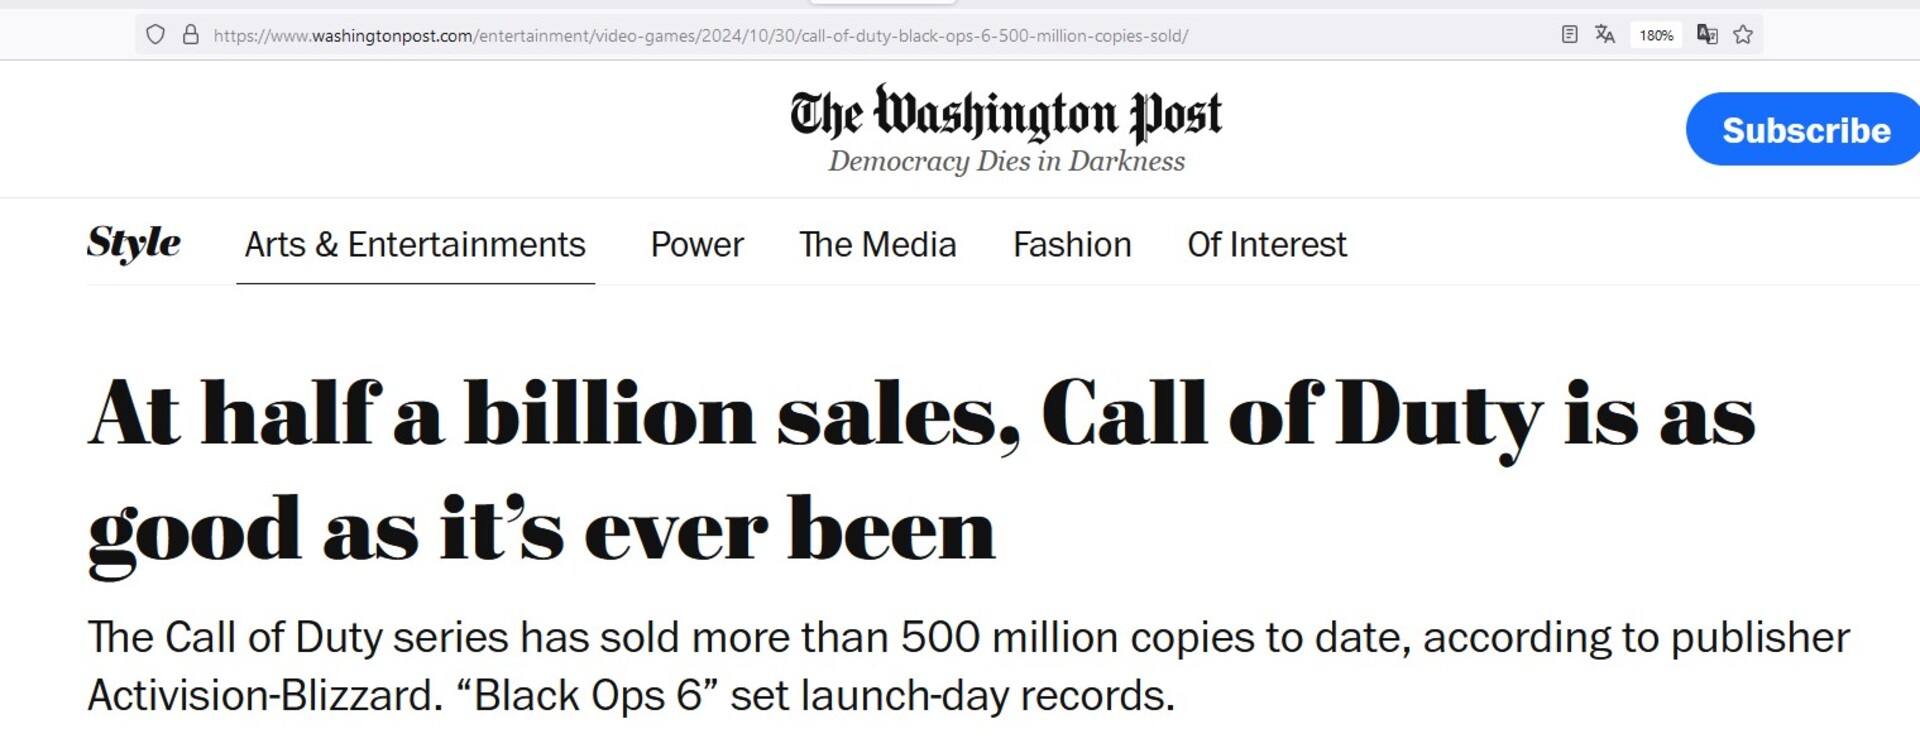Click the Washington Post logo
Viewport: 1920px width, 748px height.
pos(1005,113)
